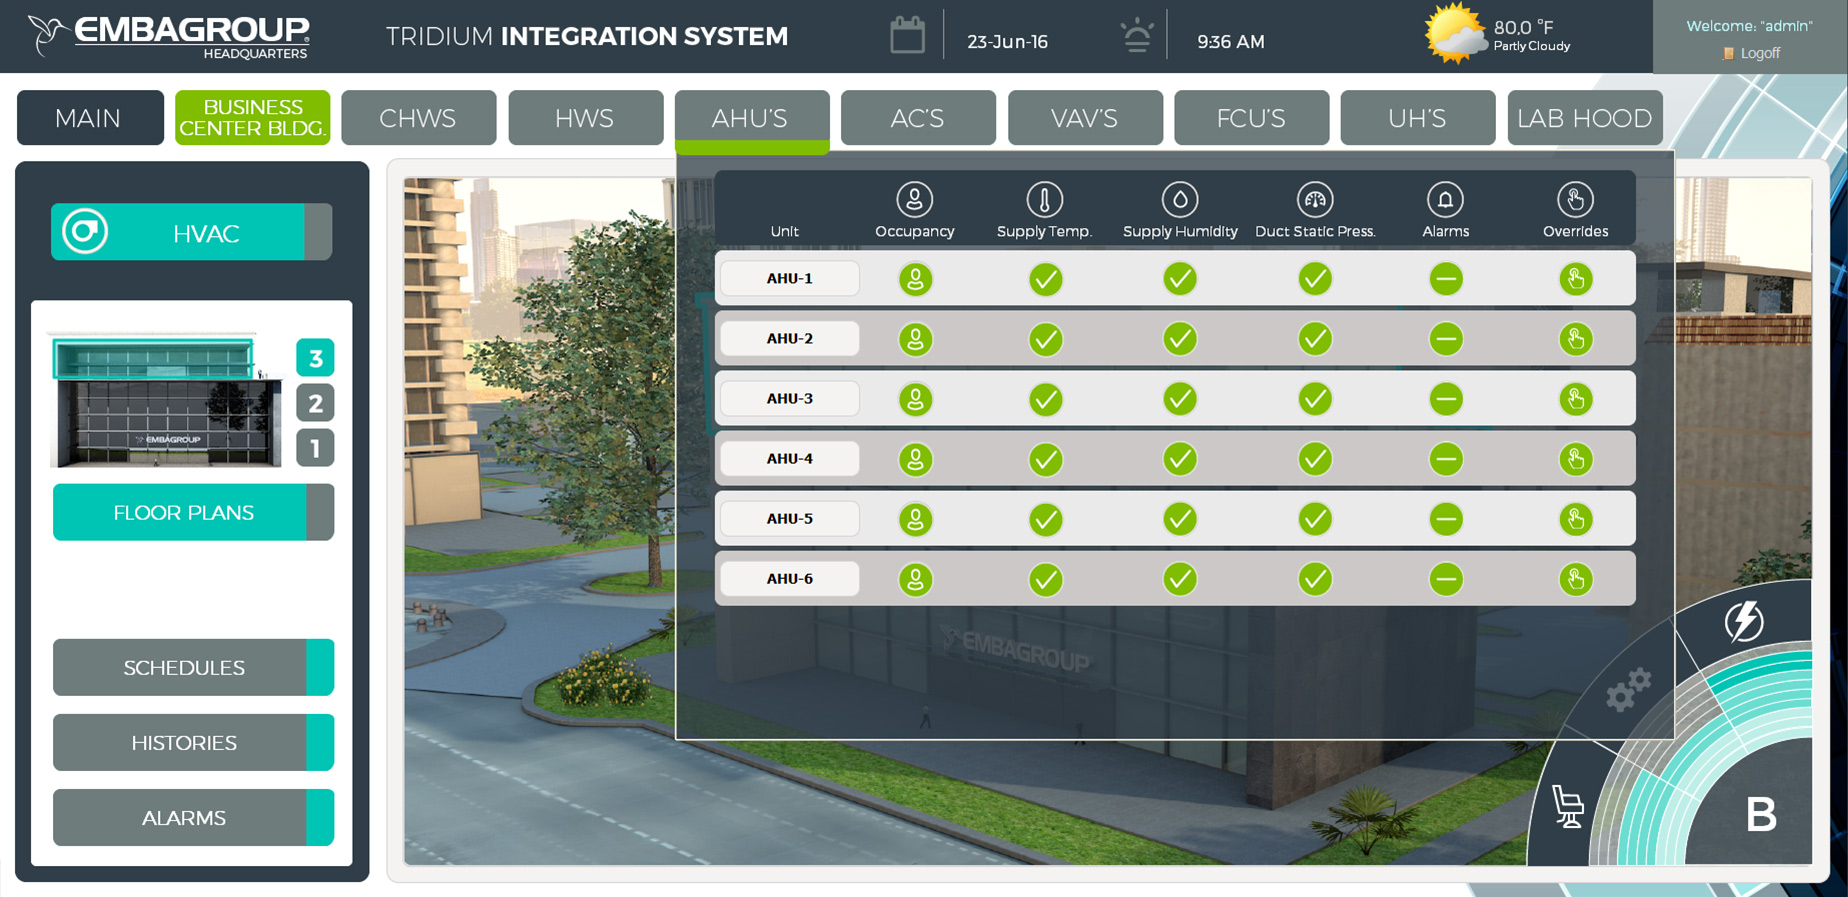Click the Alarms bell header icon

coord(1445,199)
